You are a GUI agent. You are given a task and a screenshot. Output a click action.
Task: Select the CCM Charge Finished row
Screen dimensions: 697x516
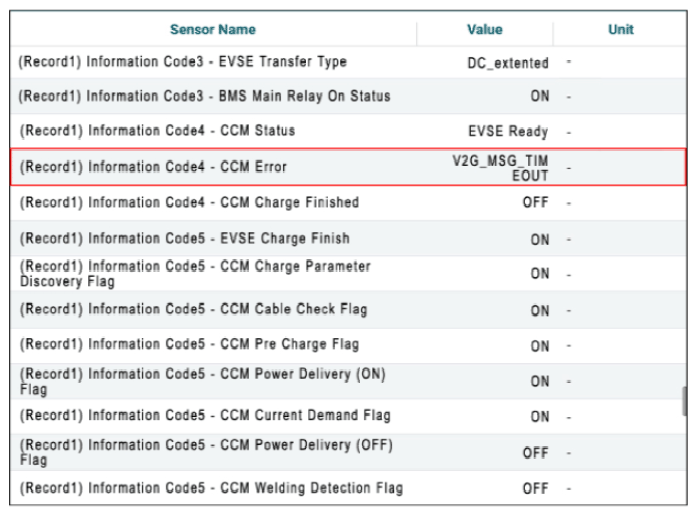coord(348,203)
